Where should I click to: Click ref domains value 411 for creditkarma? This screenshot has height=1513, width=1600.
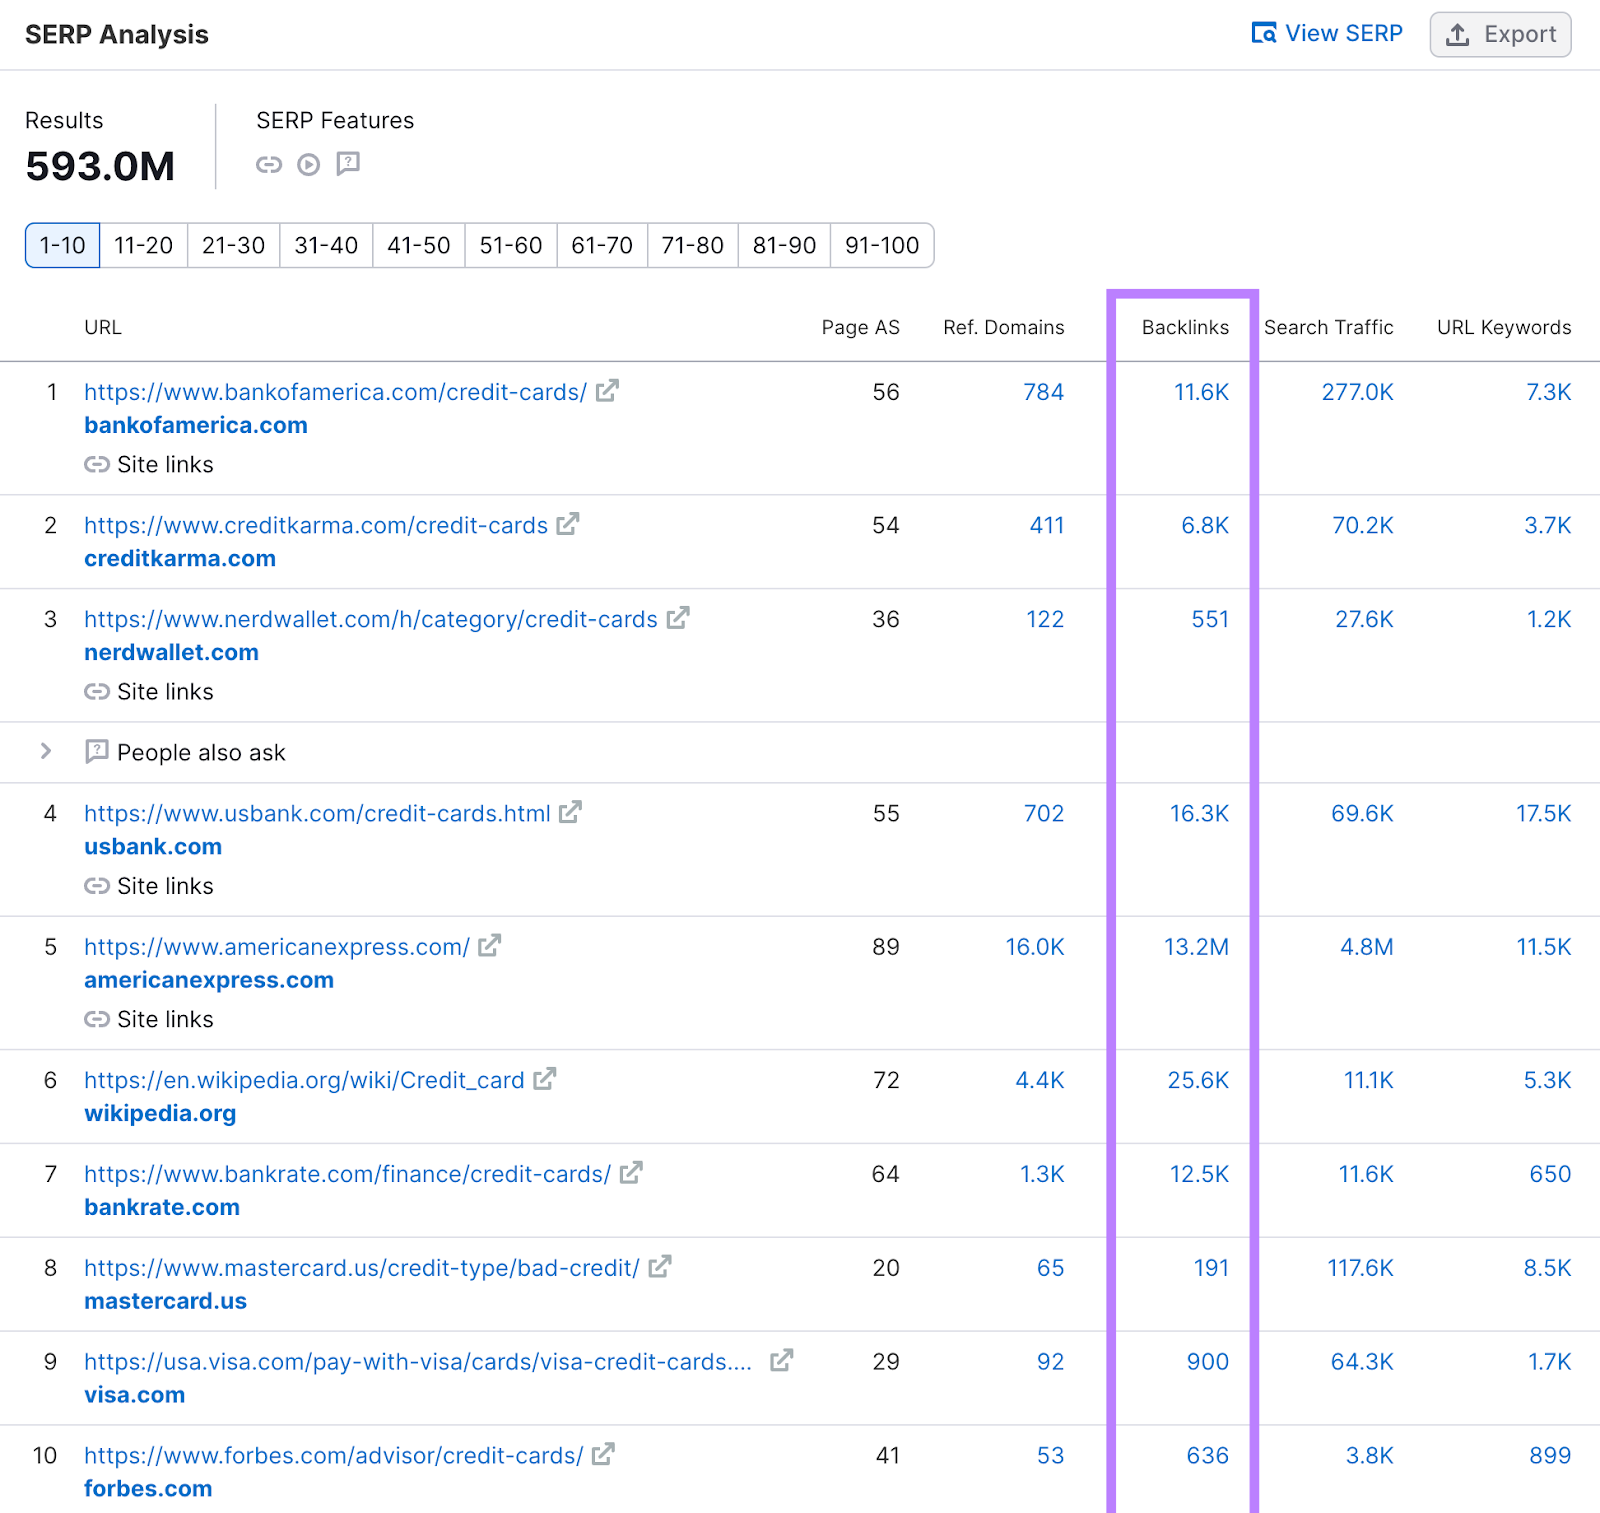[1047, 525]
